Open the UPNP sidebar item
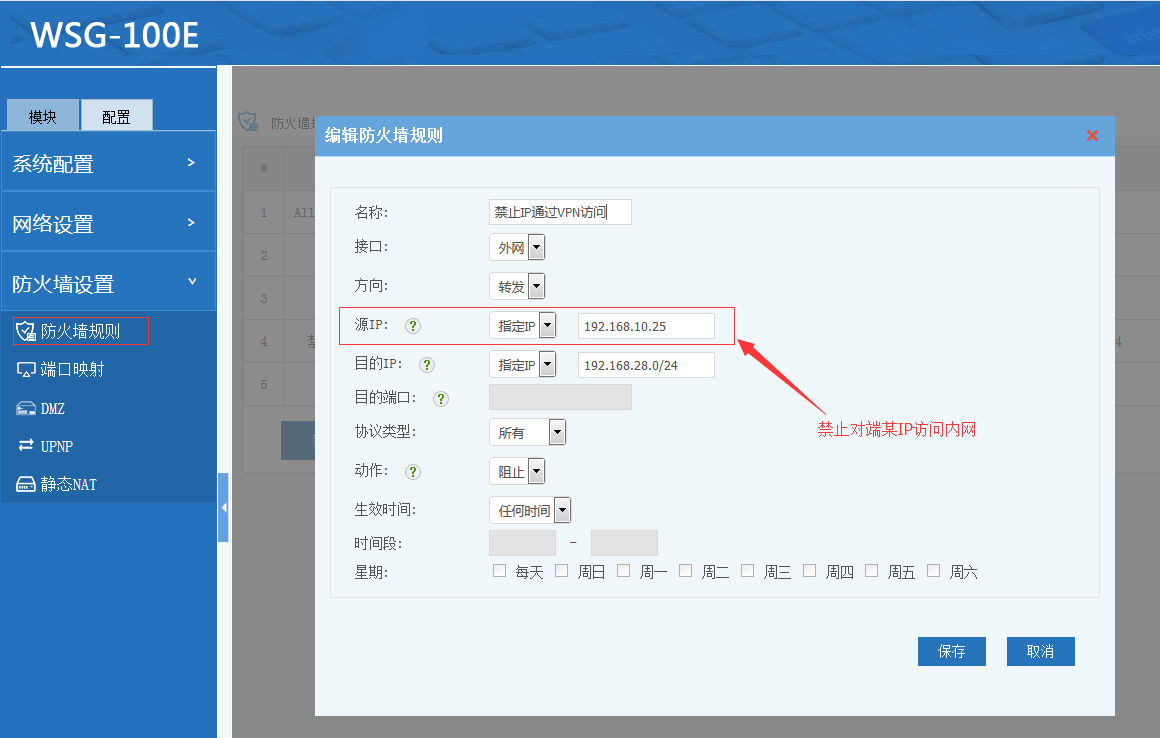 (x=57, y=446)
